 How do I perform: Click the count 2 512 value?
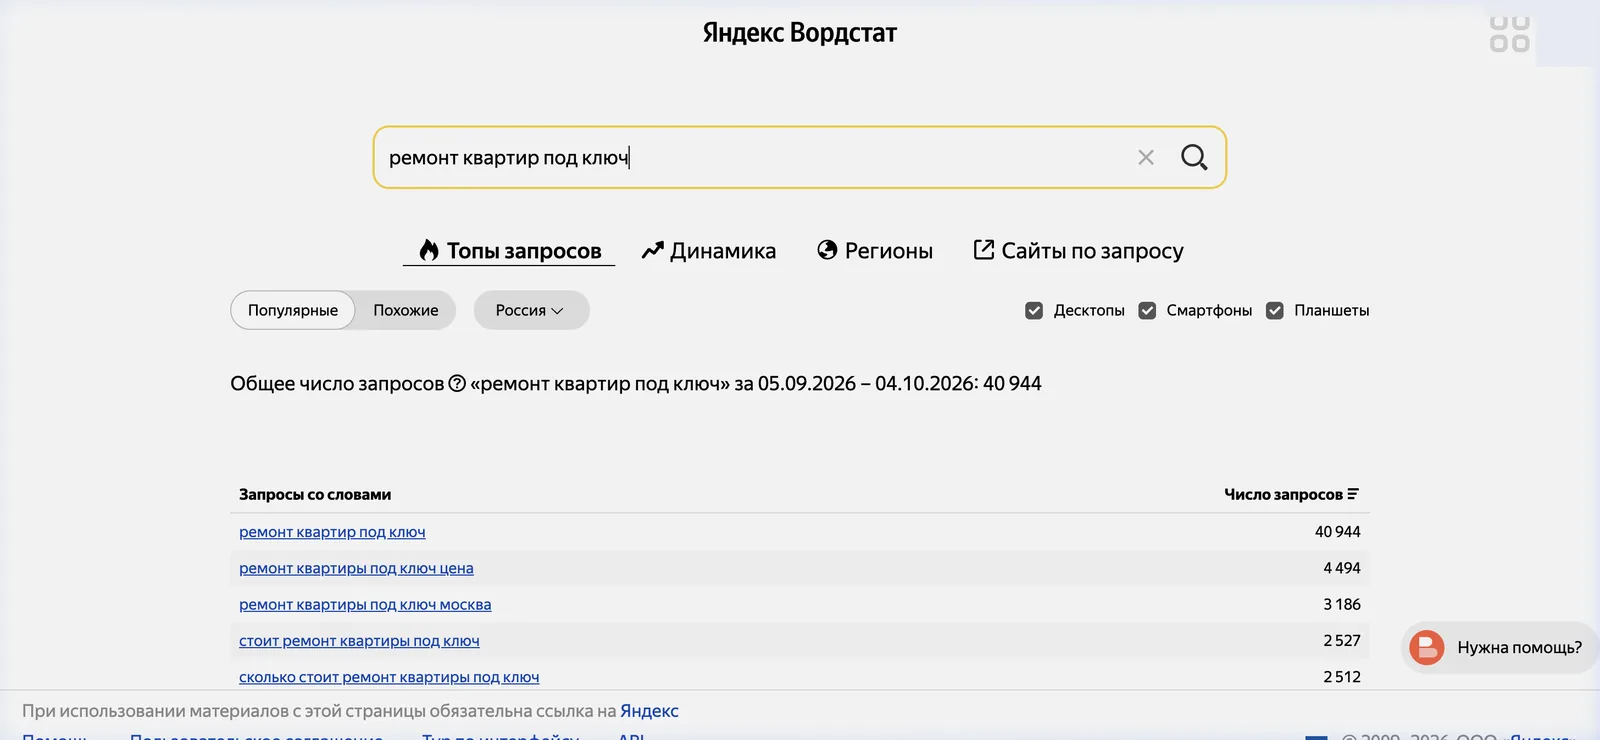1342,677
